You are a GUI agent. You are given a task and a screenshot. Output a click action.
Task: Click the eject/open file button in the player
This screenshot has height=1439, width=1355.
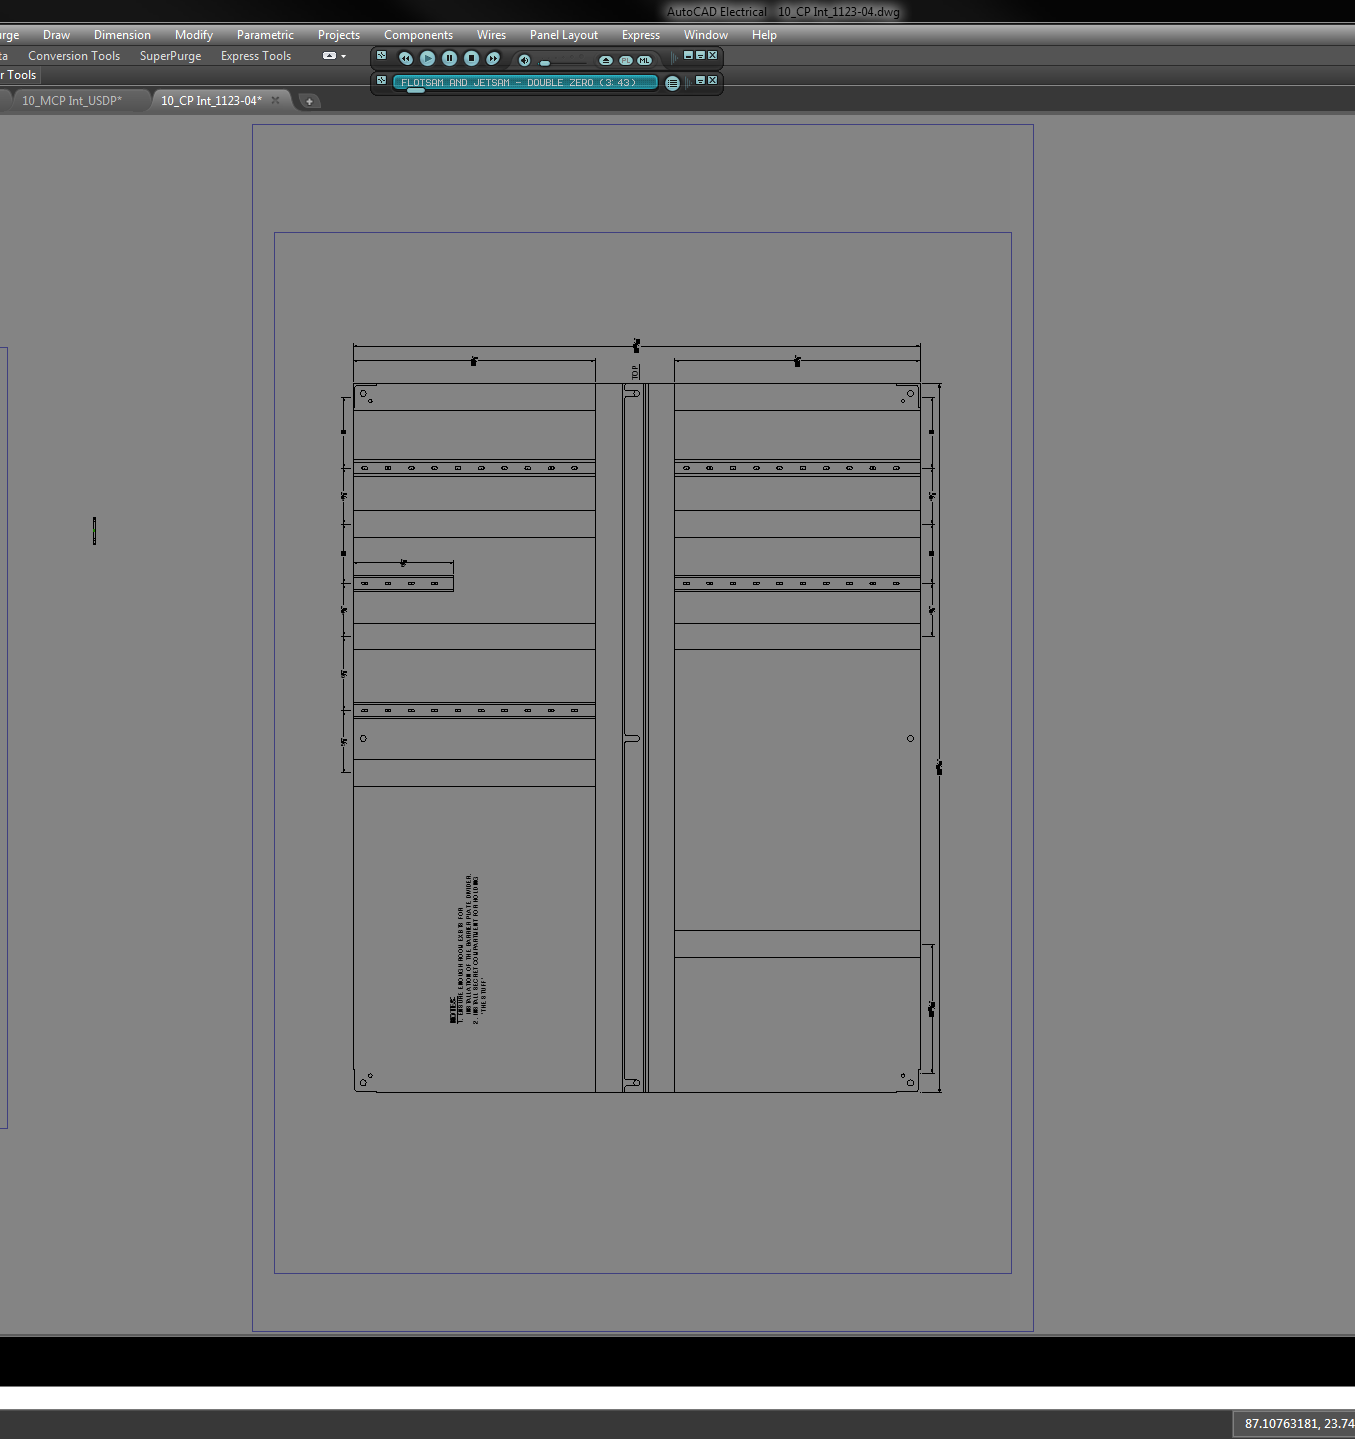tap(605, 60)
